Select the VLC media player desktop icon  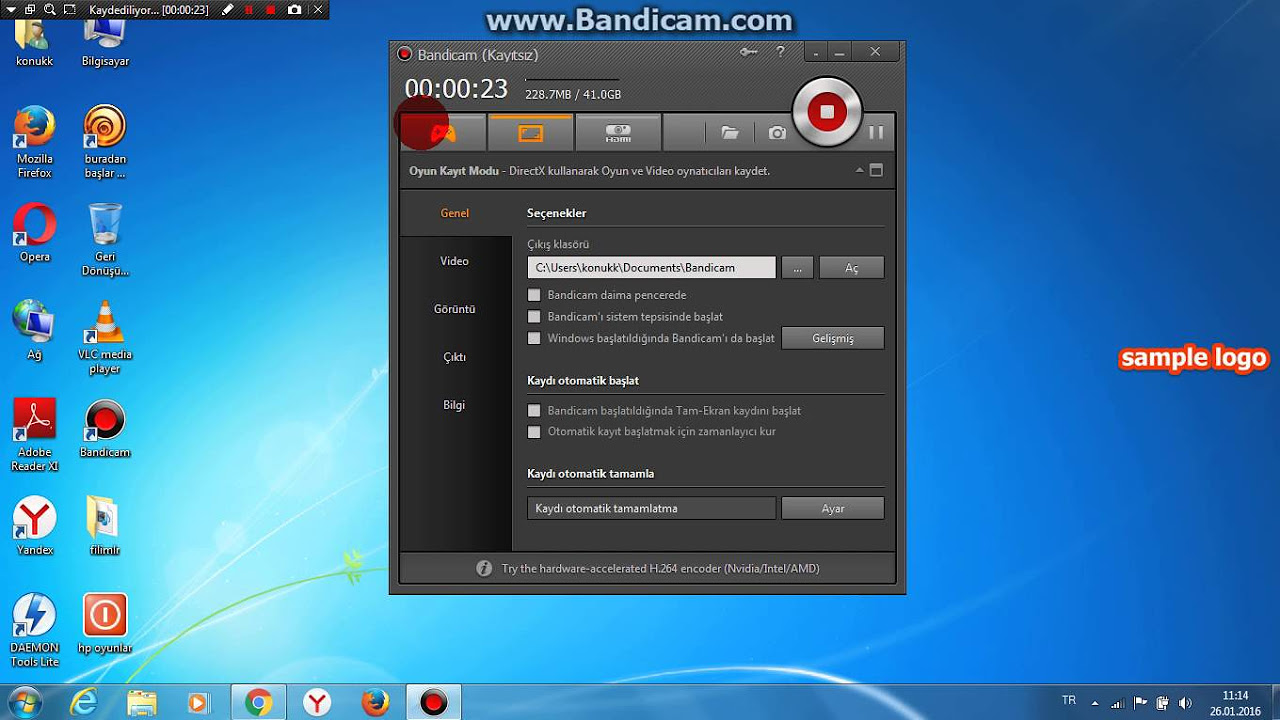click(x=105, y=337)
